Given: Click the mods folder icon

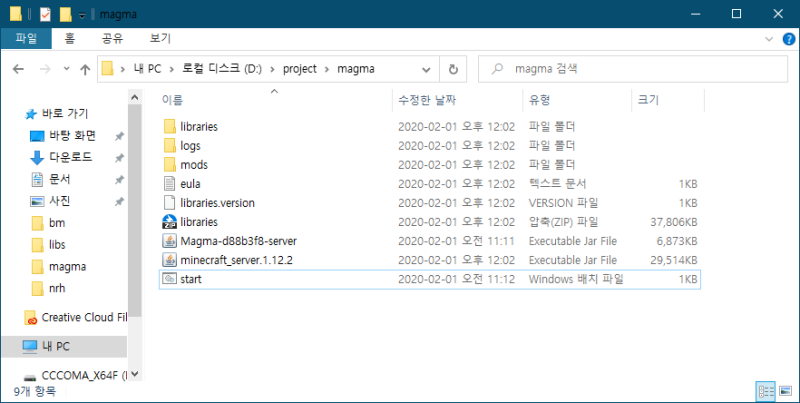Looking at the screenshot, I should coord(170,165).
